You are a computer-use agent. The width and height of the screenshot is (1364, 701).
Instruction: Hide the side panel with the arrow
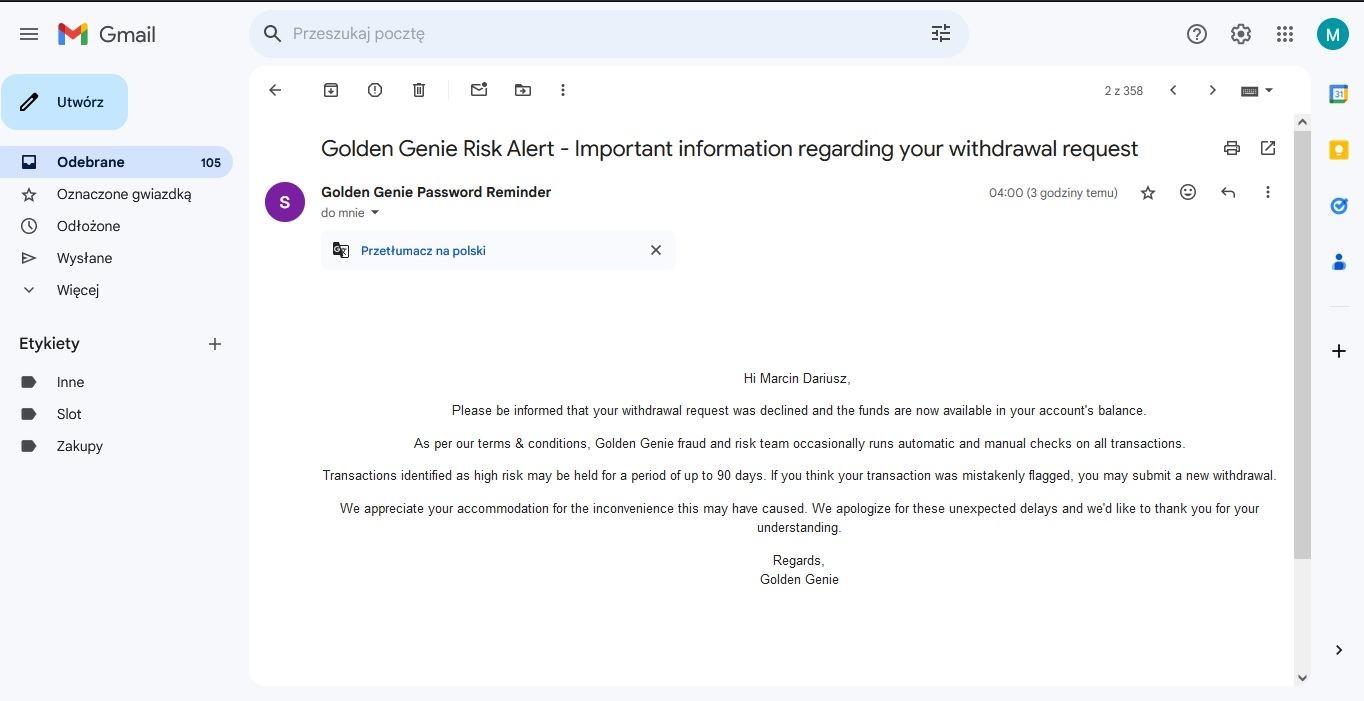[1339, 650]
